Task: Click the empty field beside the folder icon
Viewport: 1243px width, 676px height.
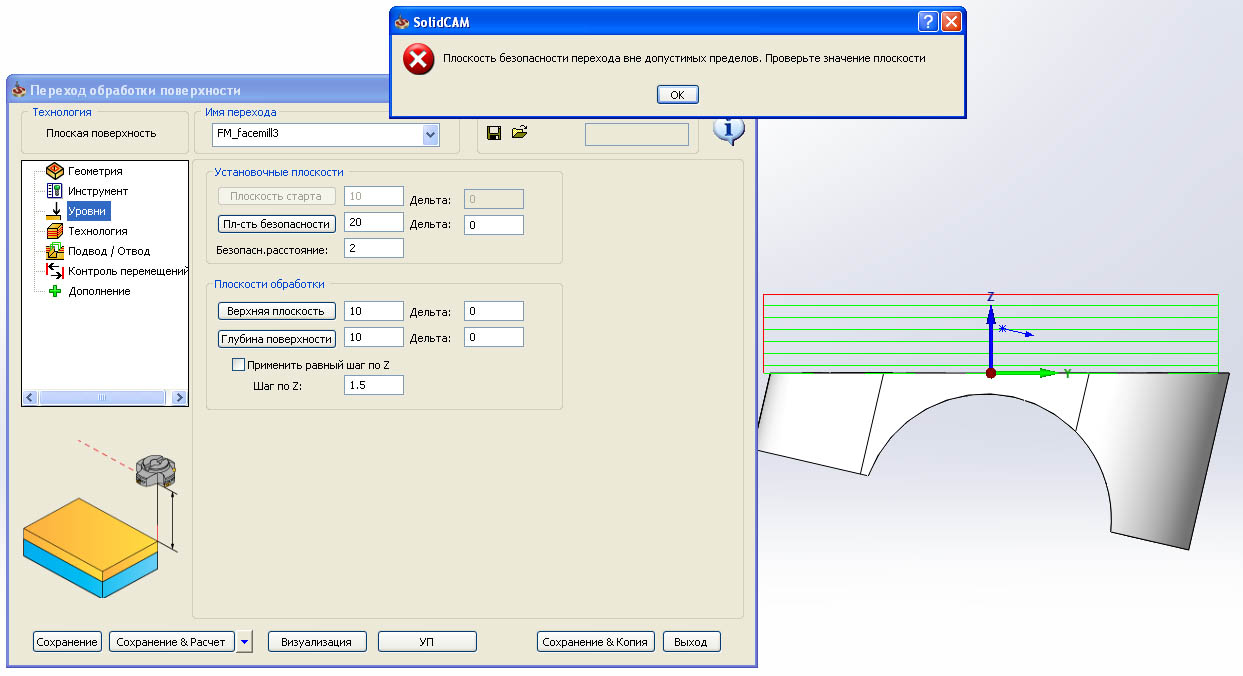Action: [637, 134]
